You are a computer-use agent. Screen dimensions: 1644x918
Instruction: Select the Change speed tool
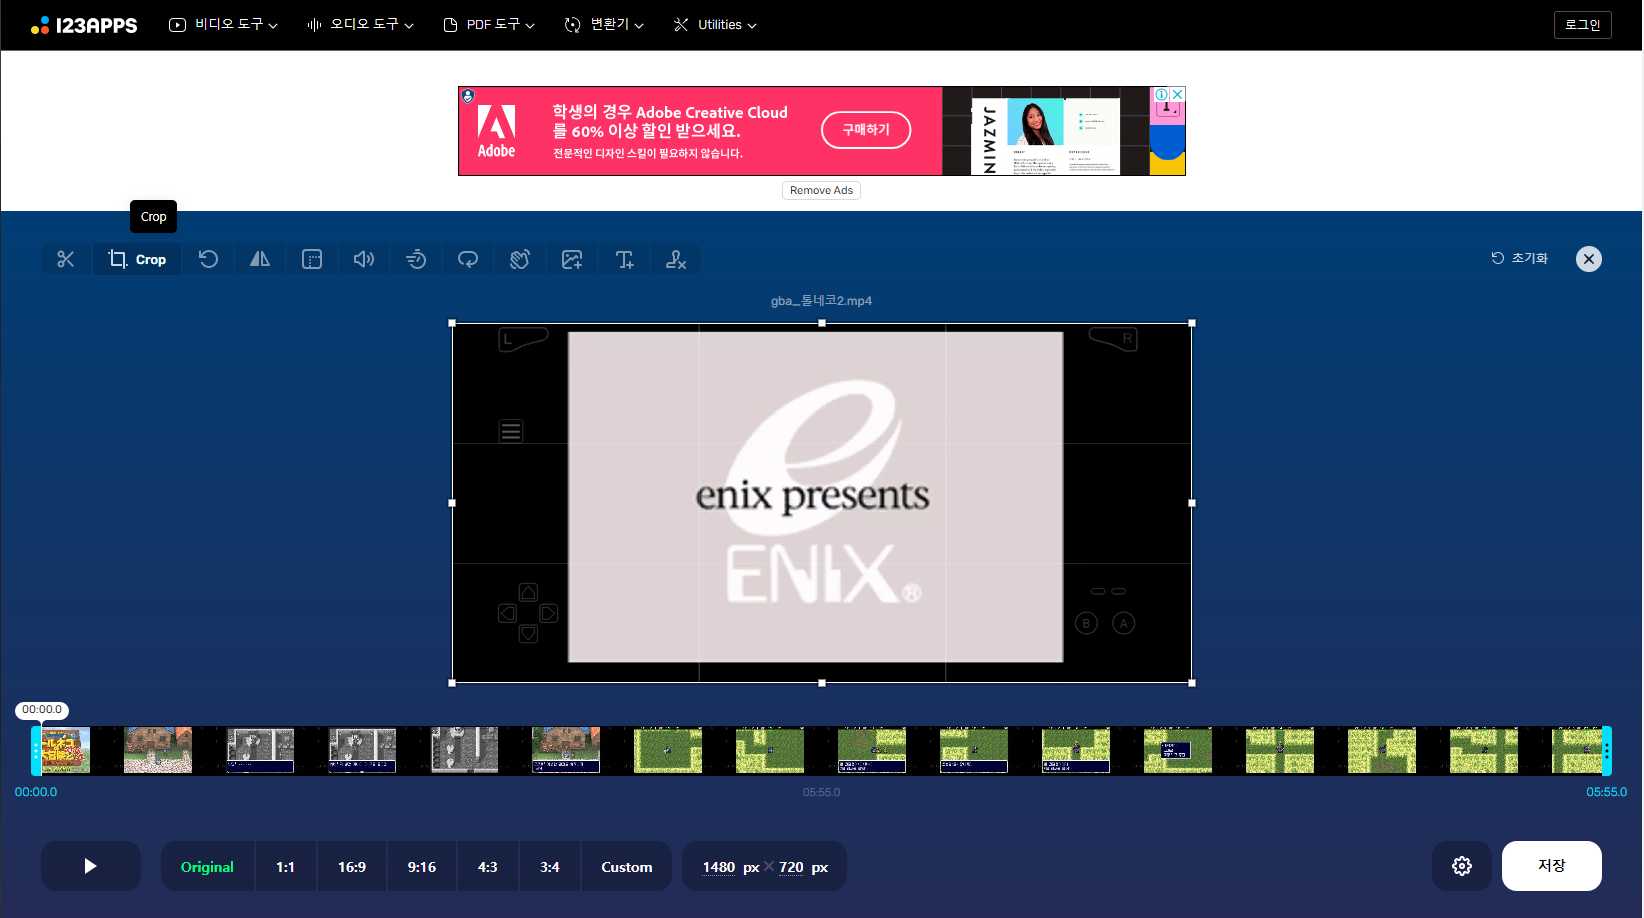(x=416, y=259)
